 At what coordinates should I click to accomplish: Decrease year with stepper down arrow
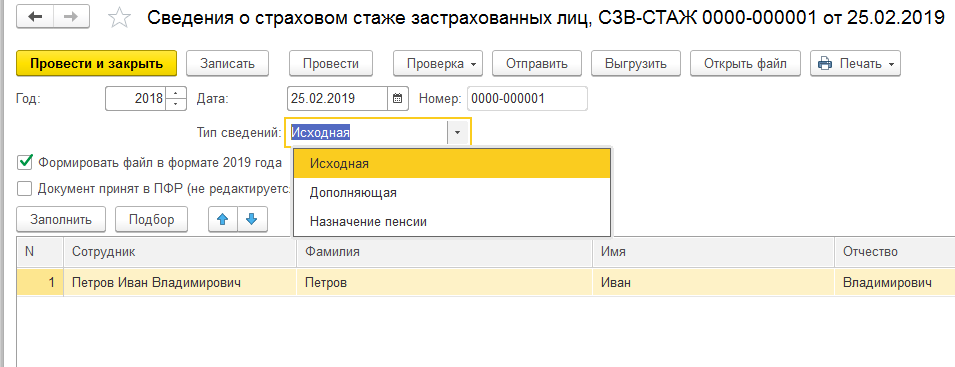tap(175, 104)
